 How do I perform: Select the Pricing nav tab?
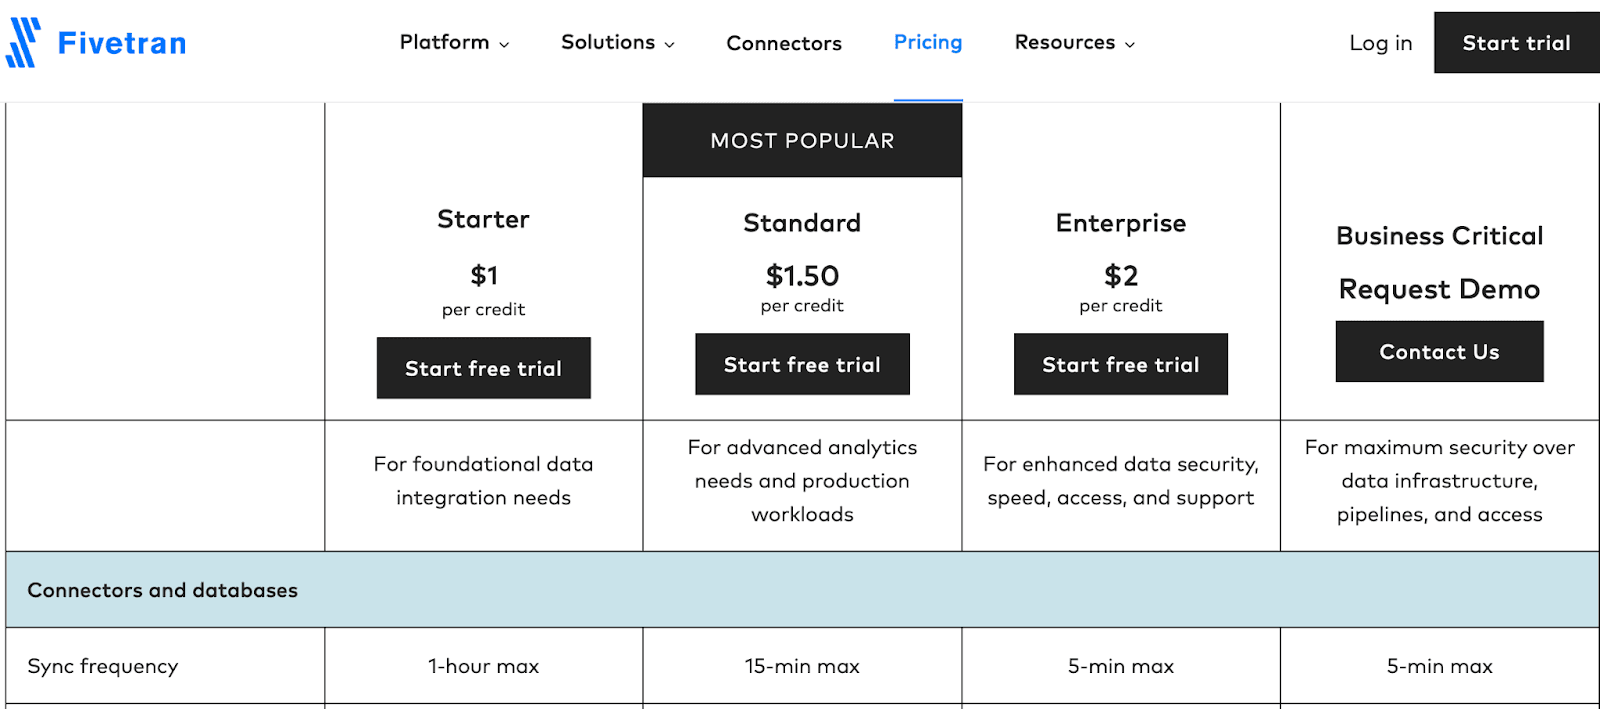(928, 43)
